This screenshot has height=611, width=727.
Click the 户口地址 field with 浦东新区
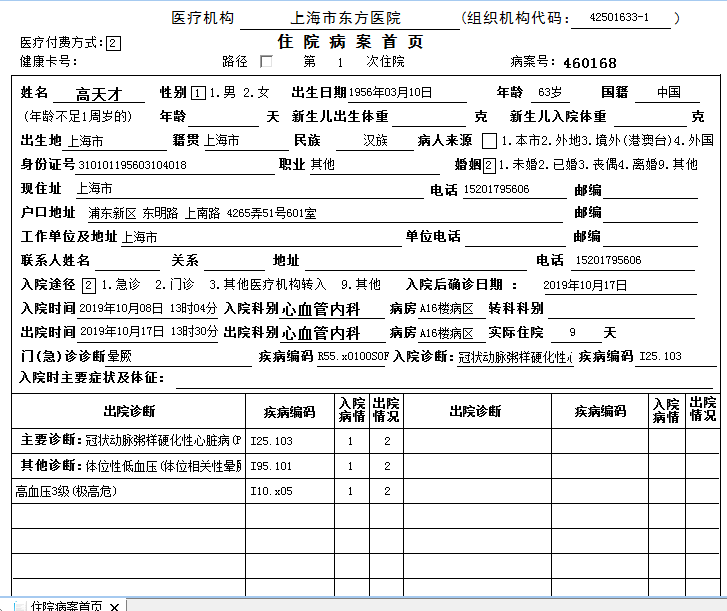[x=324, y=214]
